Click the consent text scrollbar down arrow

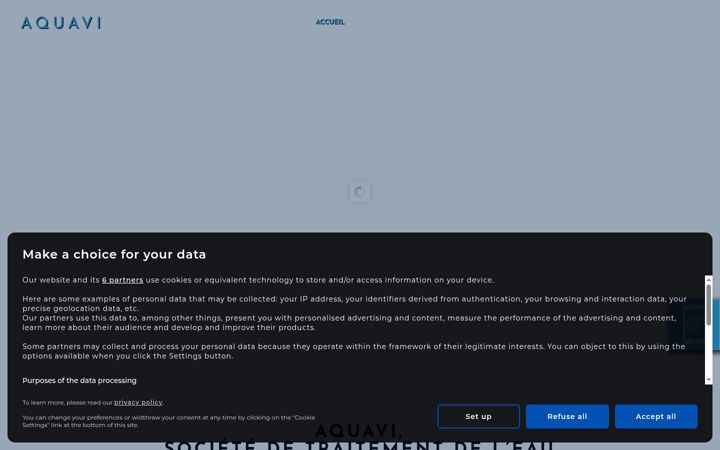click(x=709, y=380)
